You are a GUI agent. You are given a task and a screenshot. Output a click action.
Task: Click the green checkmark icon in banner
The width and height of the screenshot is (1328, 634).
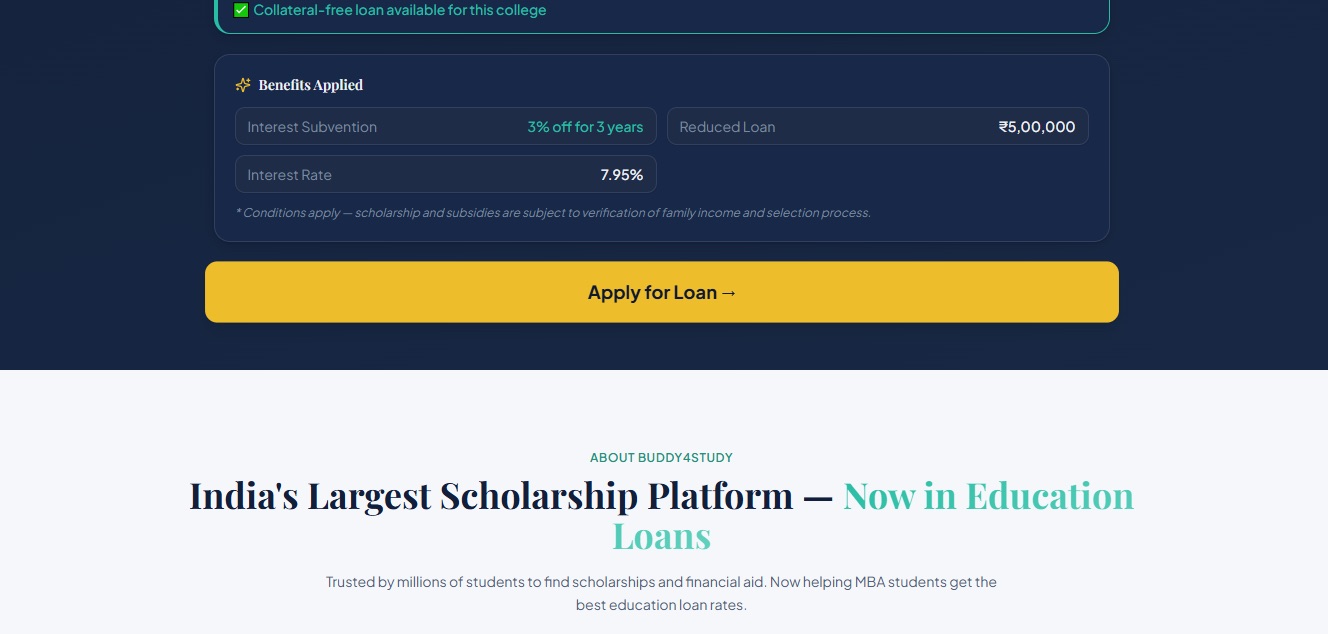241,10
